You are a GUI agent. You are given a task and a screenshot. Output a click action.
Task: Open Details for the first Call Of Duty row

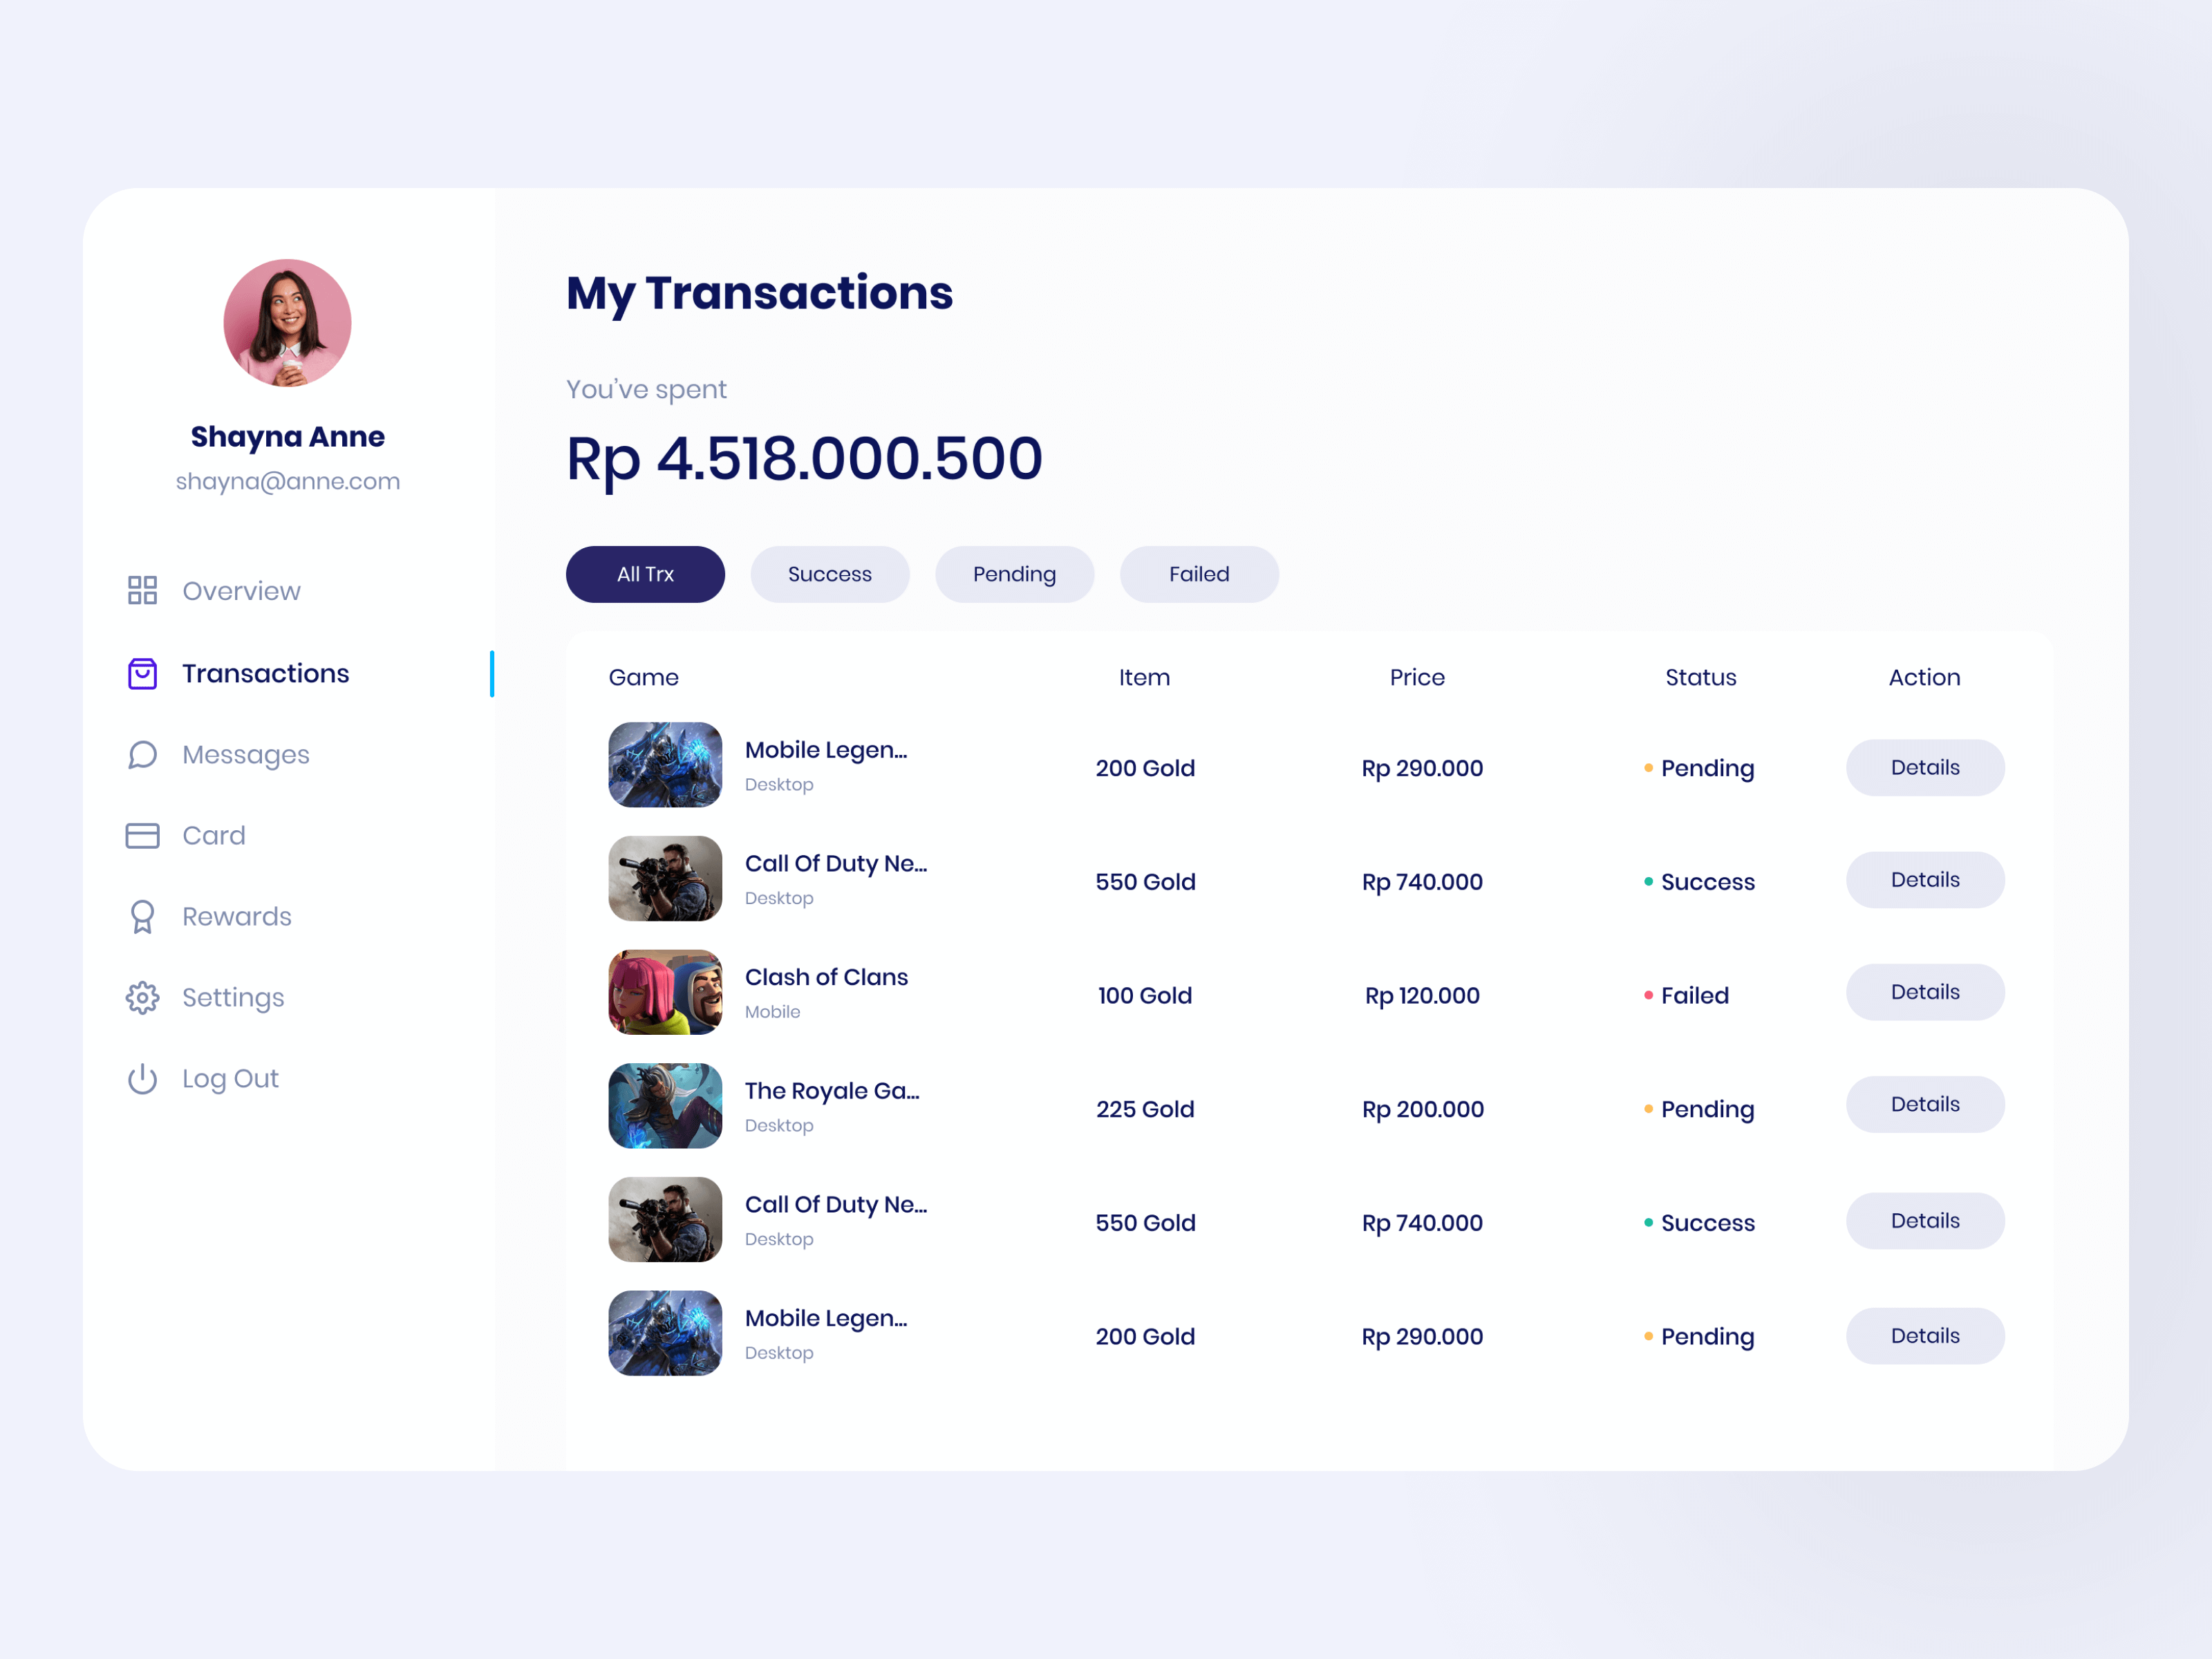(x=1925, y=880)
